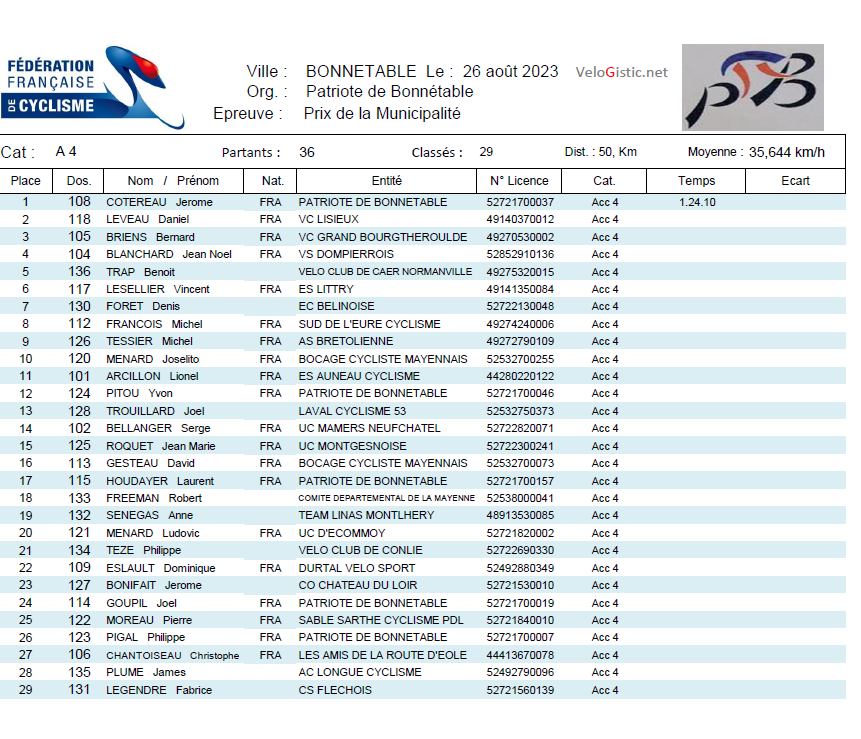Select rider MENARD Joselito
The image size is (861, 739).
click(153, 359)
